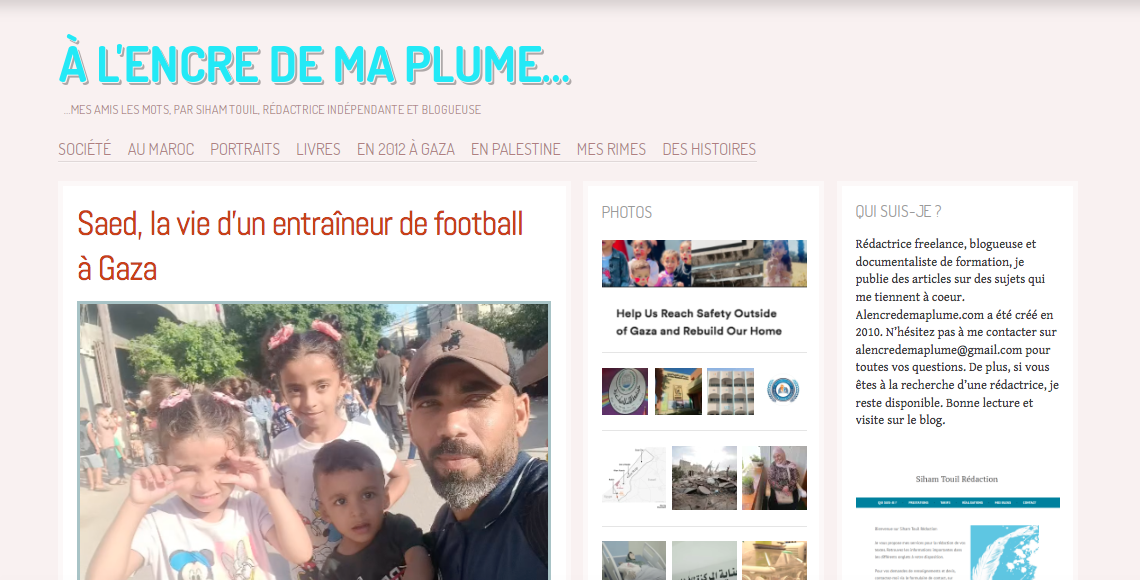The height and width of the screenshot is (580, 1140).
Task: Open the building balconies photo thumbnail
Action: 730,391
